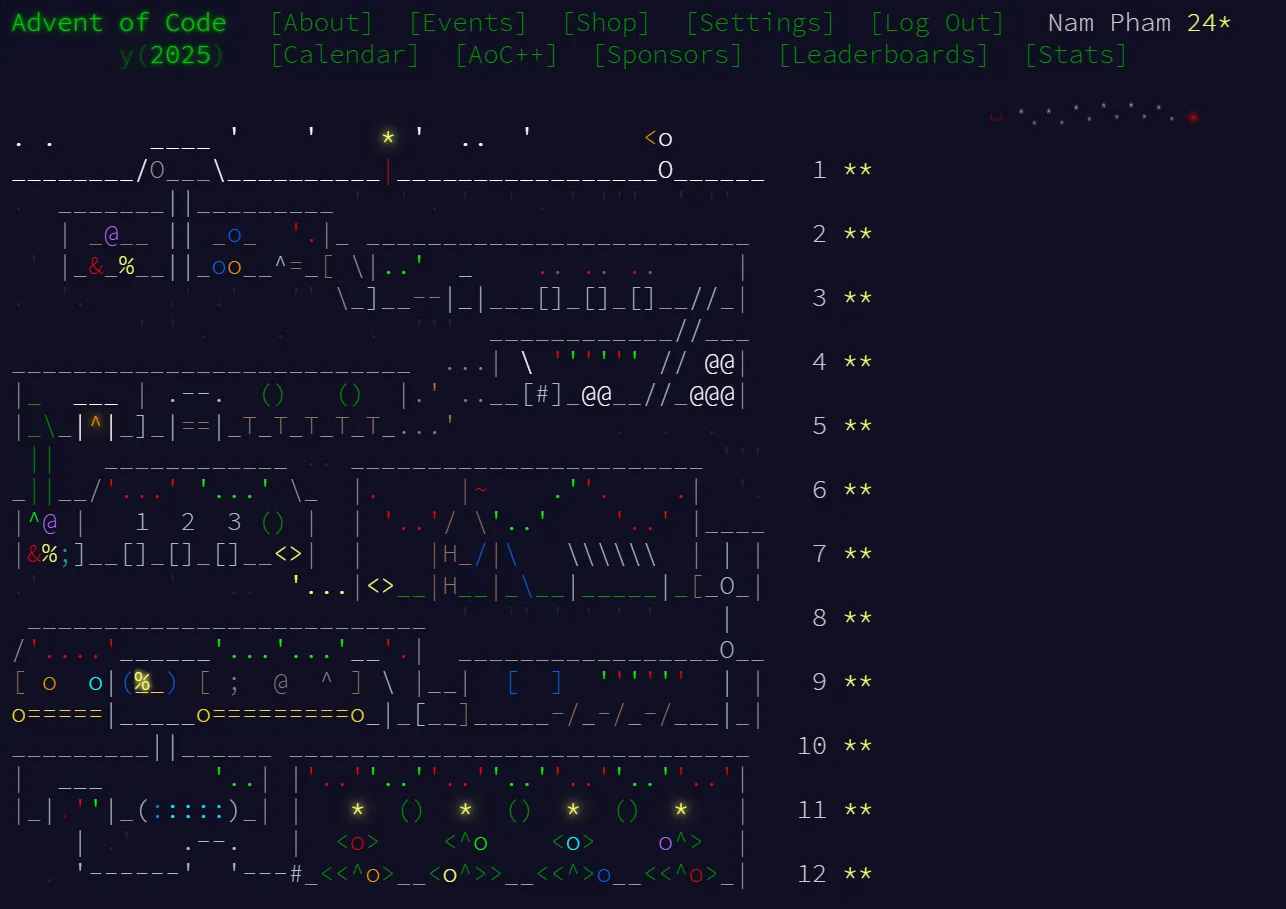Viewport: 1286px width, 909px height.
Task: Open the Shop link
Action: pyautogui.click(x=605, y=23)
